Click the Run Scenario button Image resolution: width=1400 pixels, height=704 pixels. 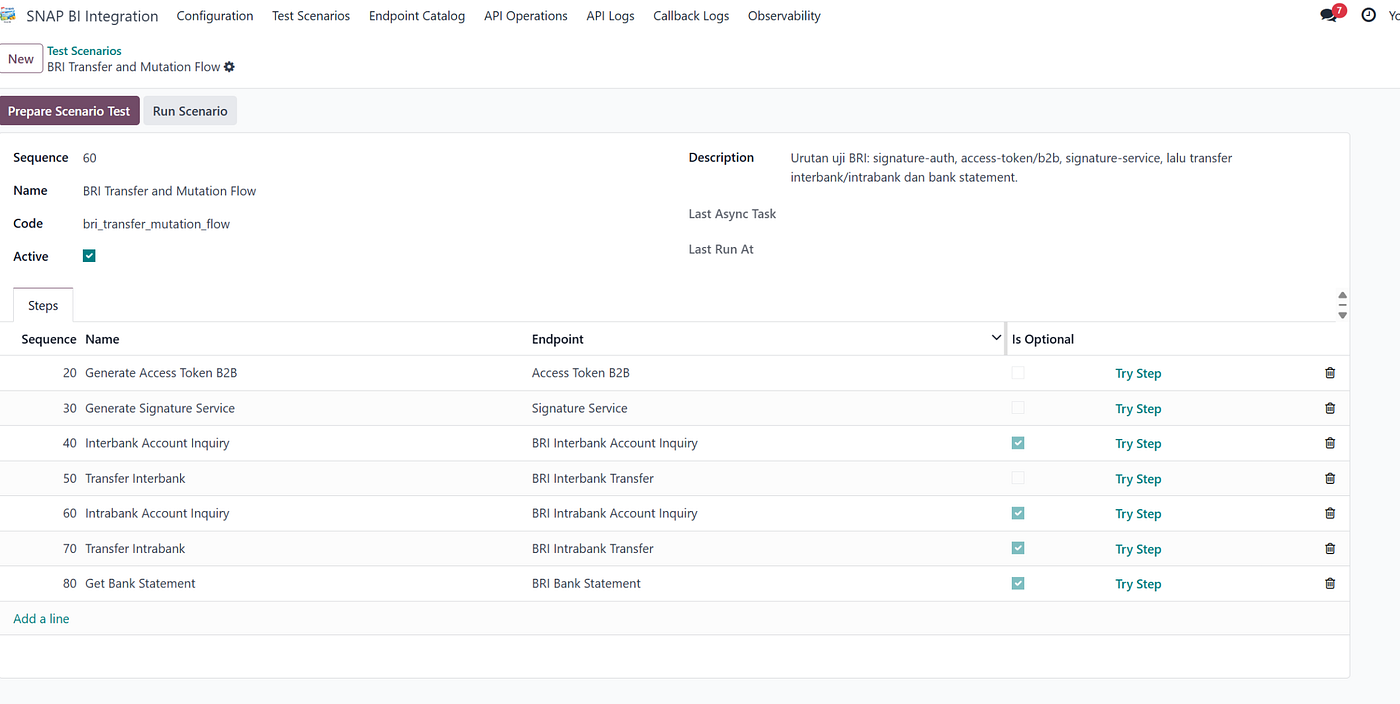click(190, 111)
